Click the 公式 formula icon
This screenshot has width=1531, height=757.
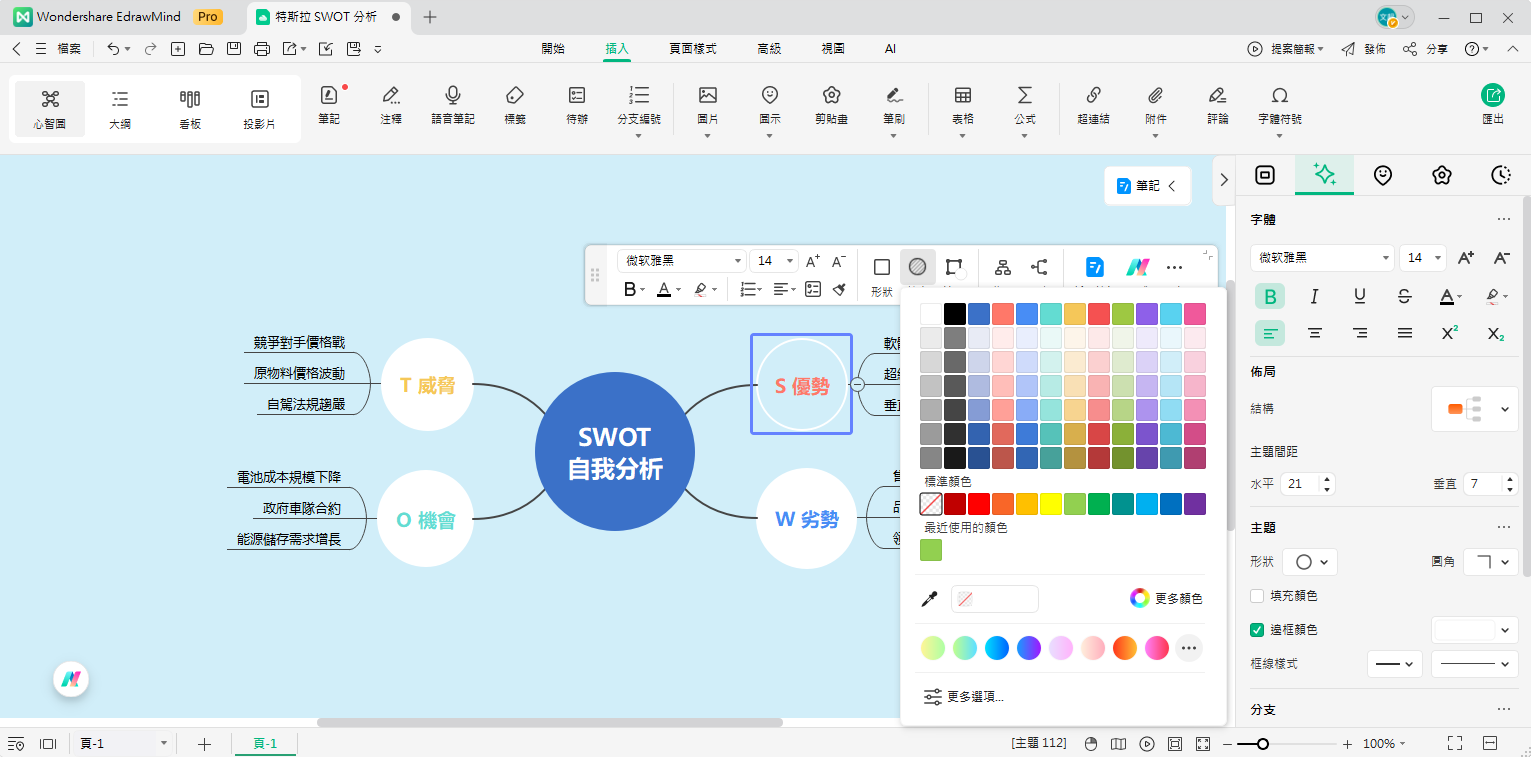pyautogui.click(x=1024, y=107)
